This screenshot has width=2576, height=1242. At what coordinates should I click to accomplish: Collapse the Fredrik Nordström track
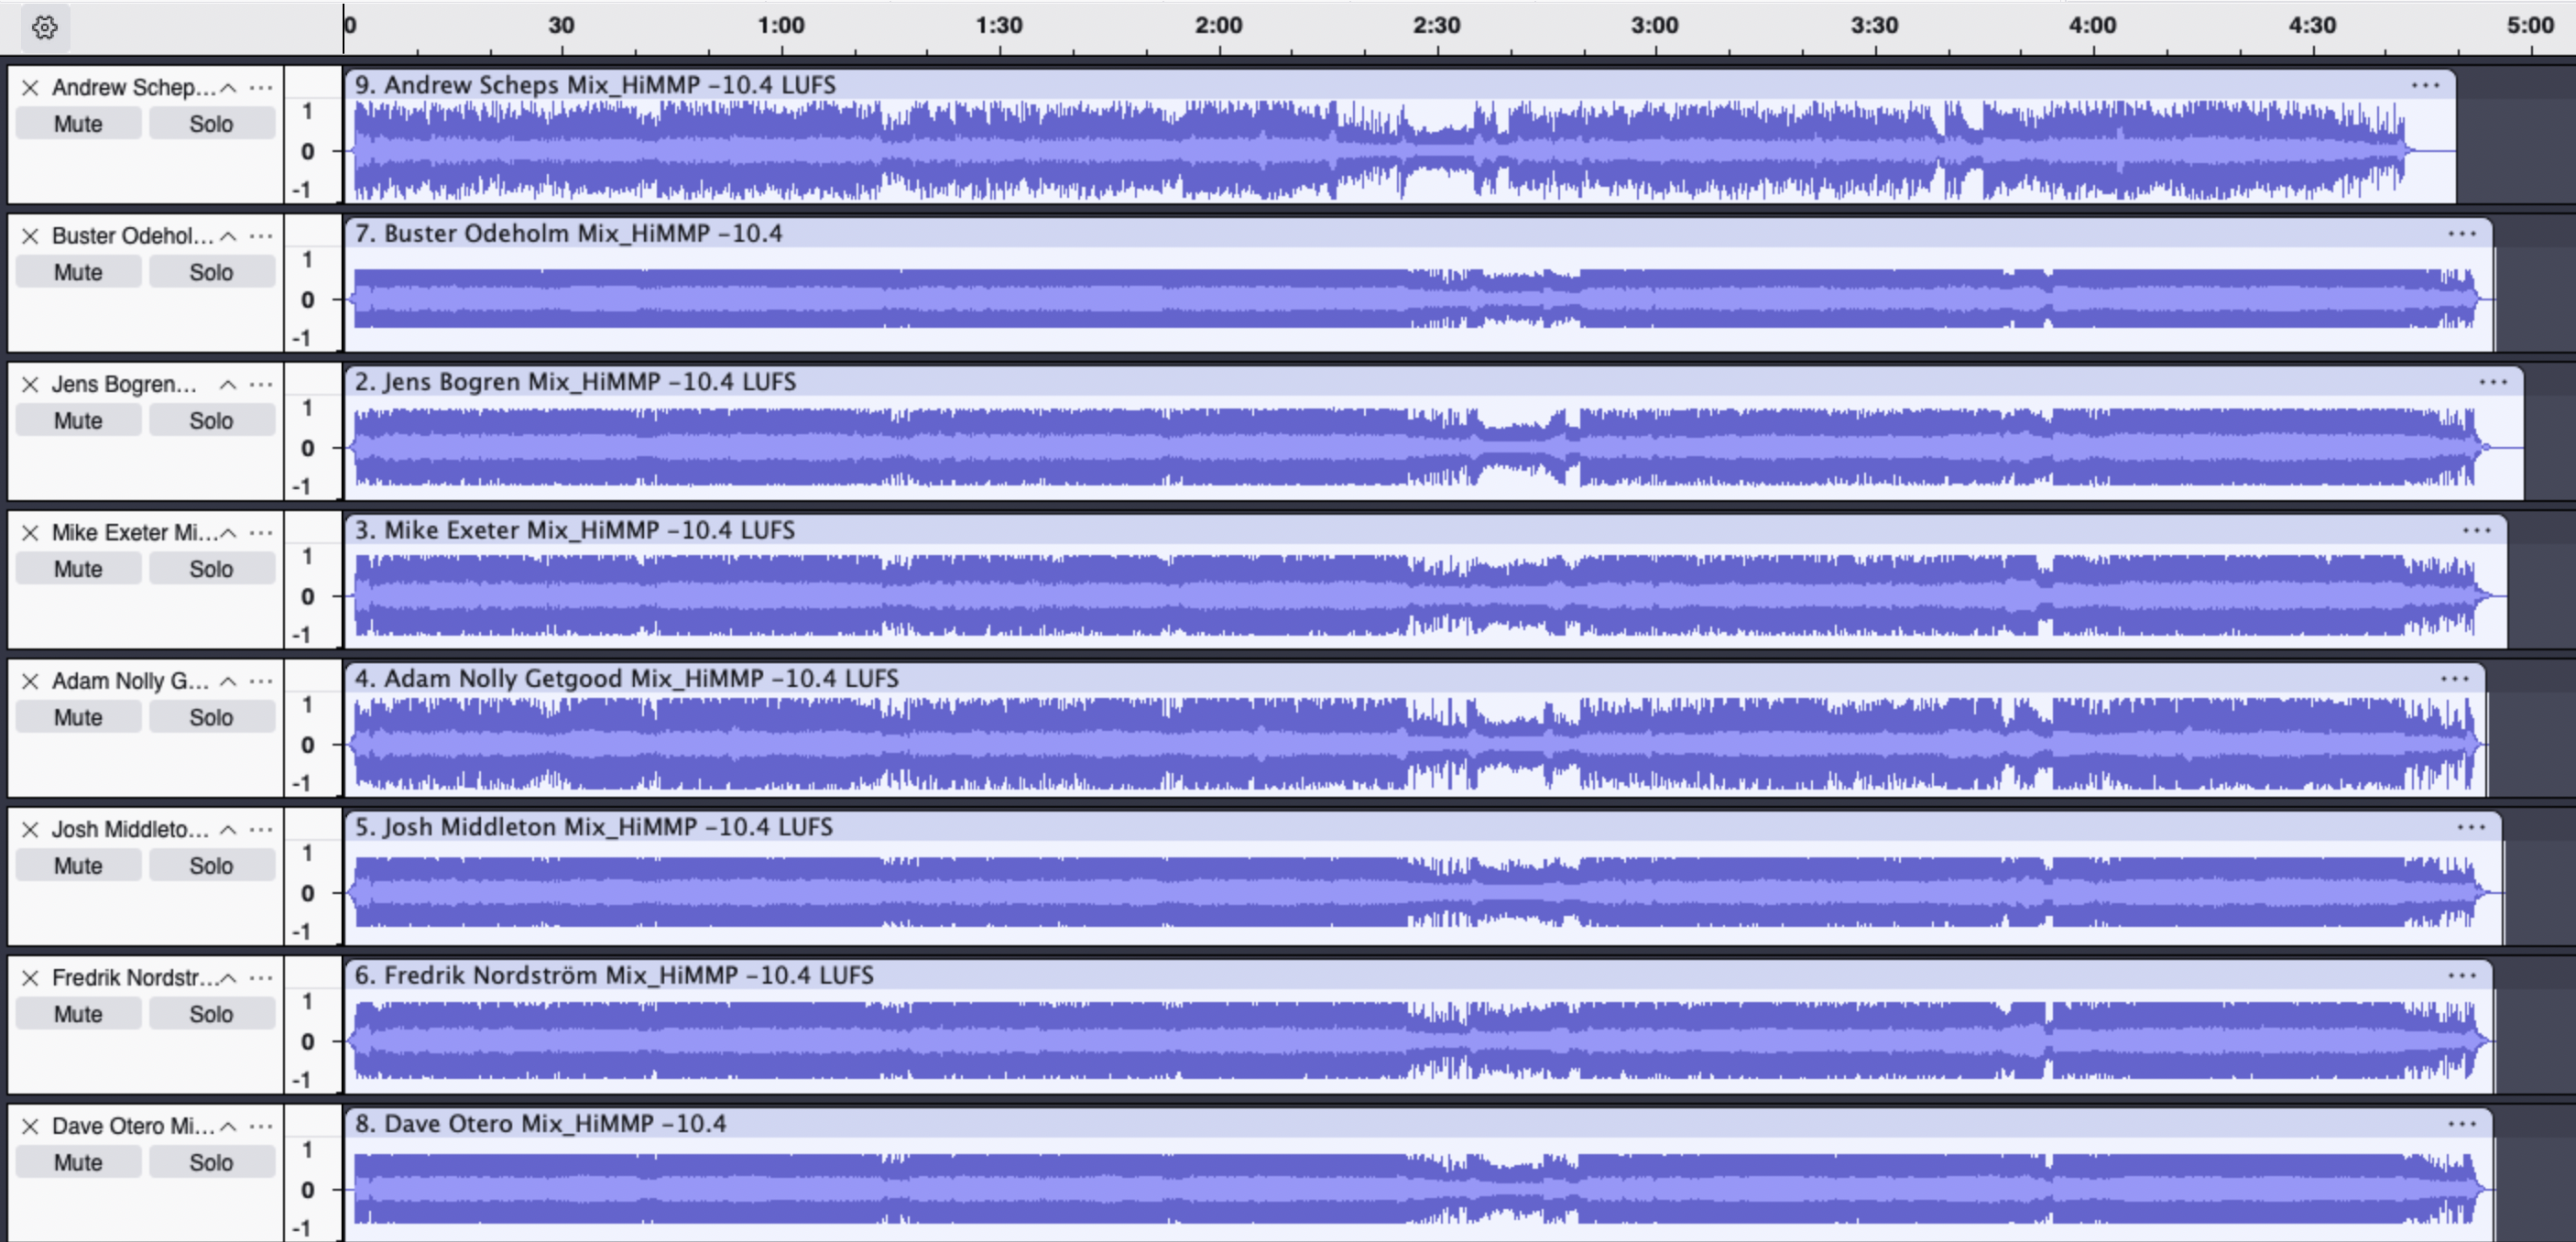pyautogui.click(x=228, y=978)
